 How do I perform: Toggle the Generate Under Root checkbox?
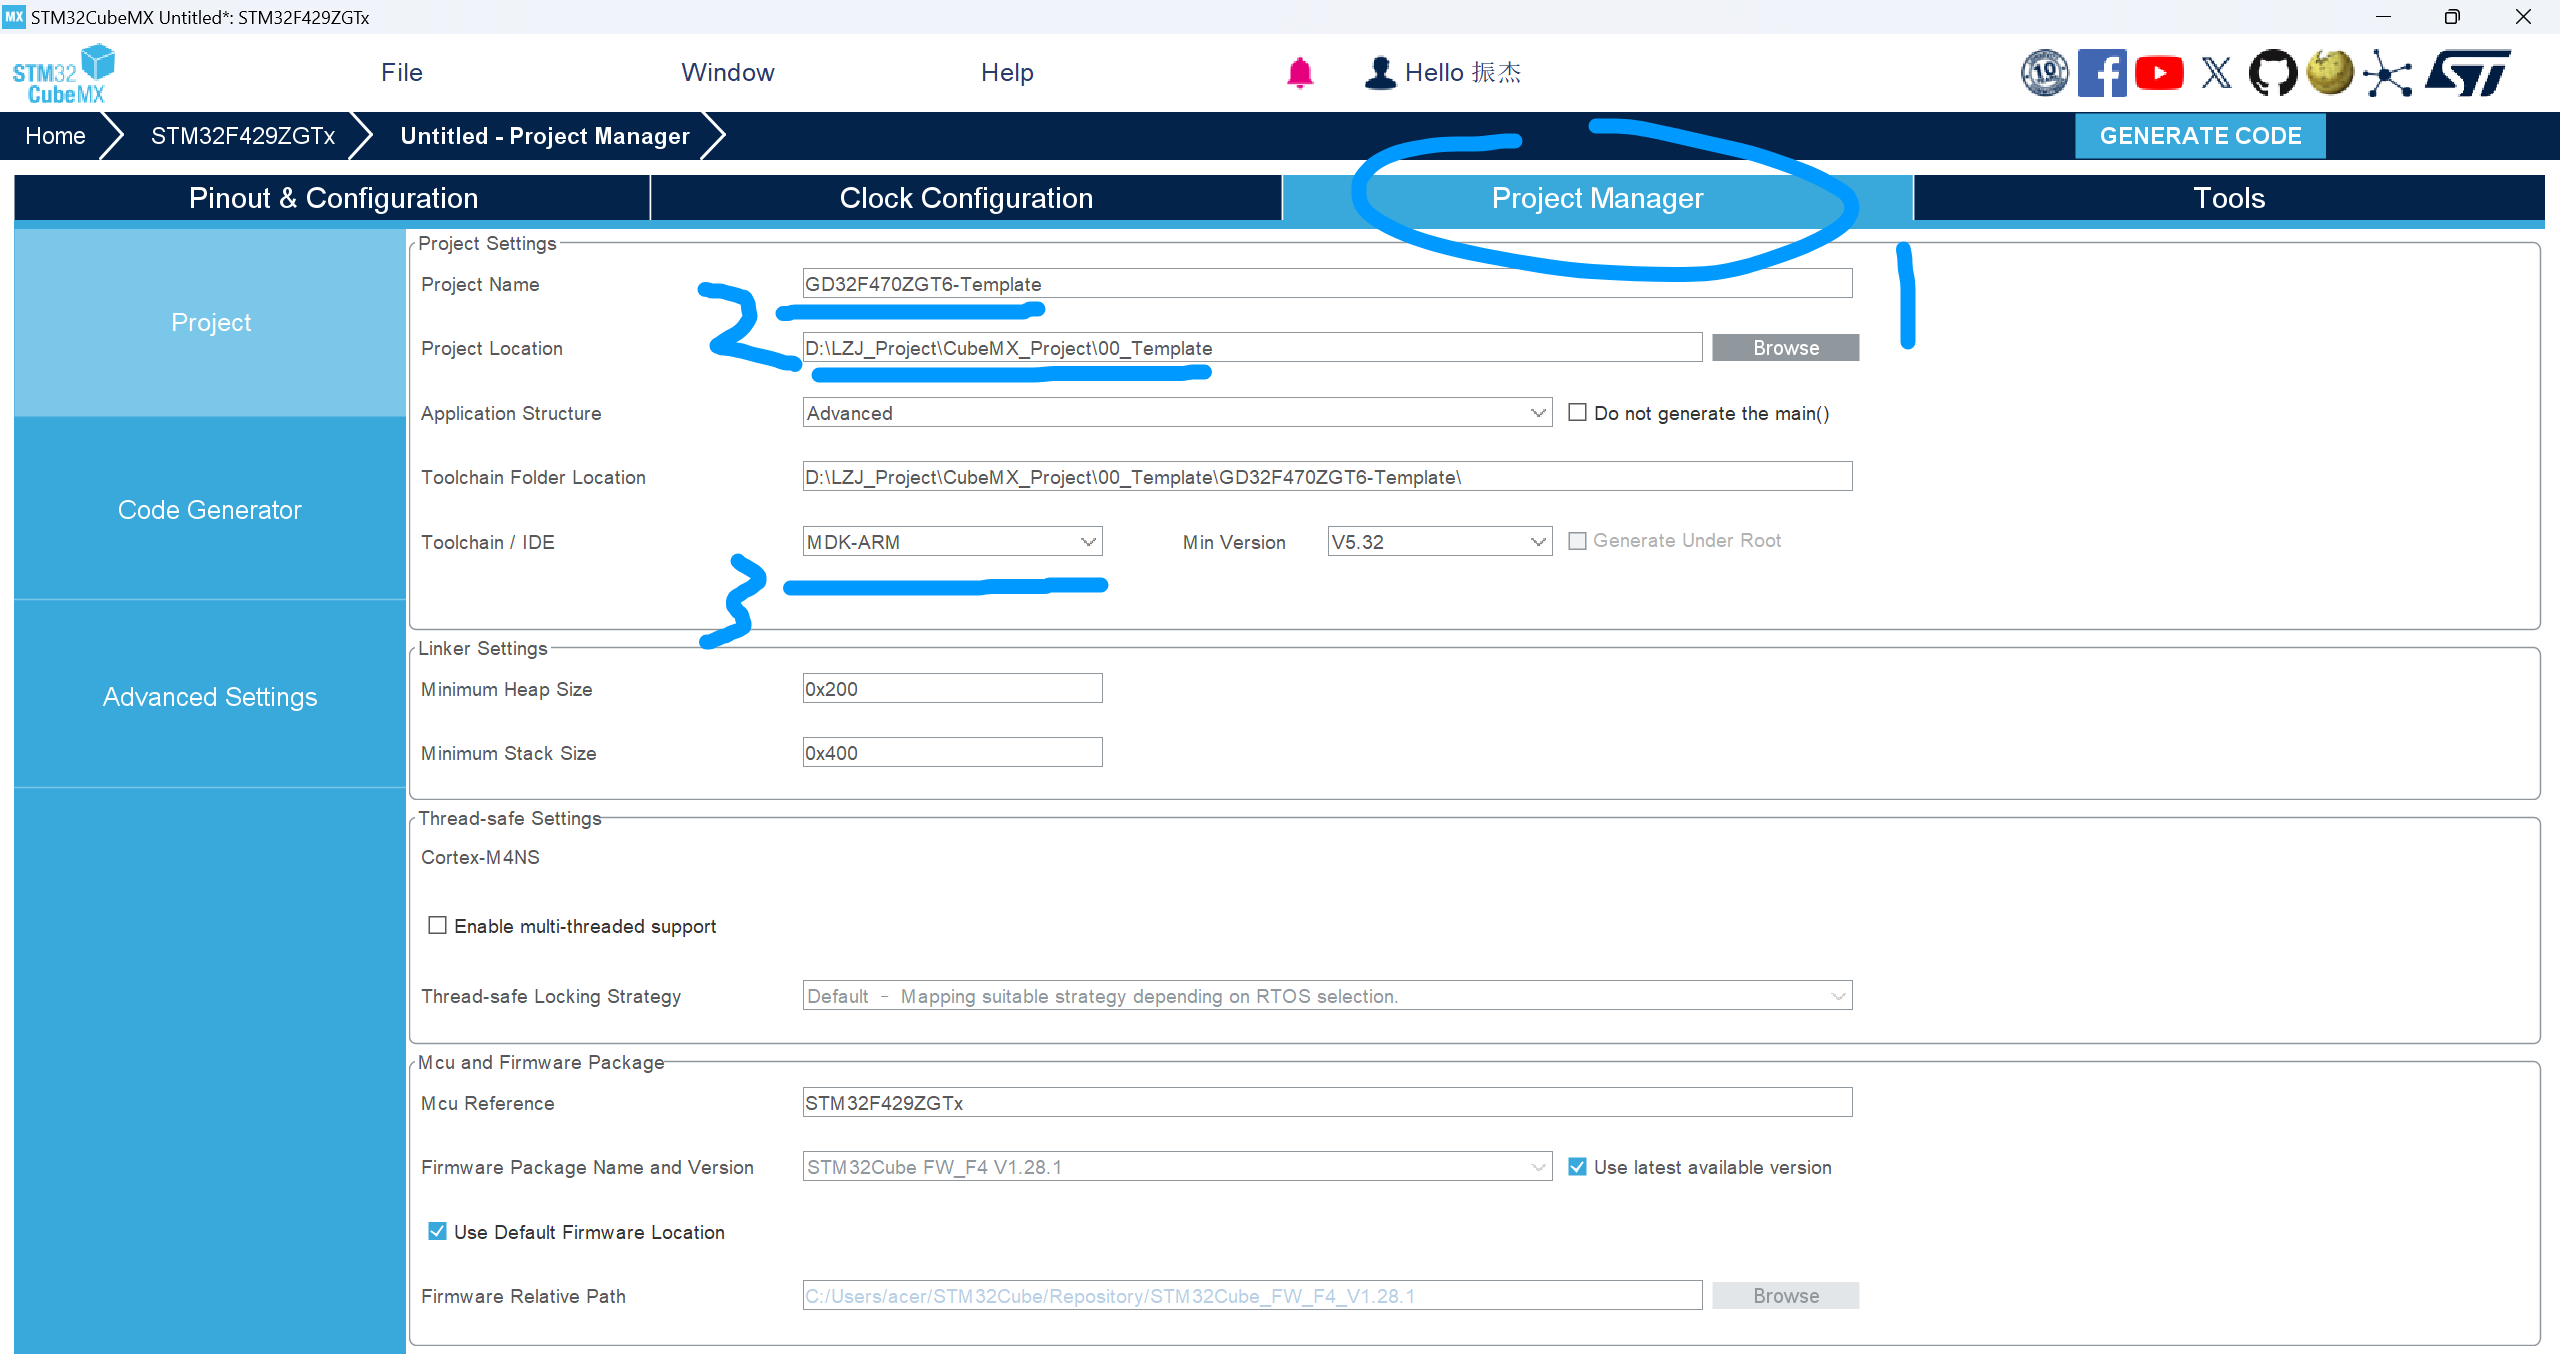click(x=1577, y=541)
